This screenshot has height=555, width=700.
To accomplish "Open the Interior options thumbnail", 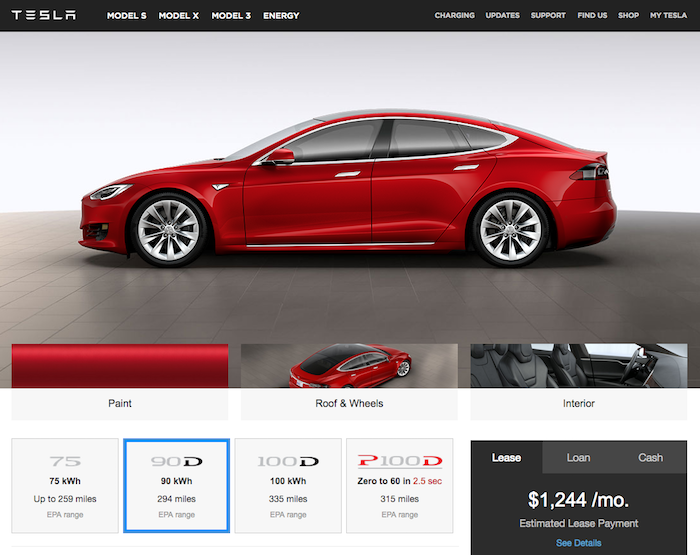I will (x=578, y=380).
